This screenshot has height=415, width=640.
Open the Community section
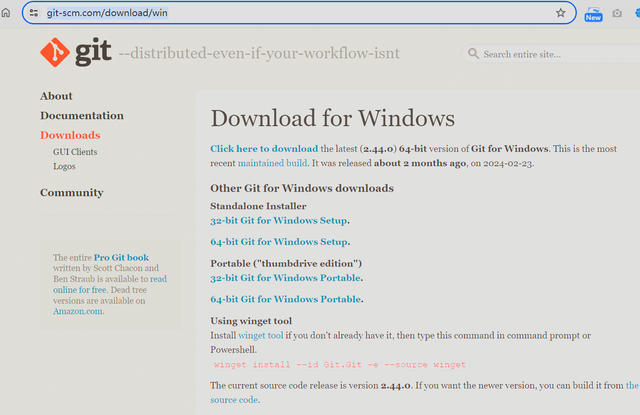pos(72,193)
